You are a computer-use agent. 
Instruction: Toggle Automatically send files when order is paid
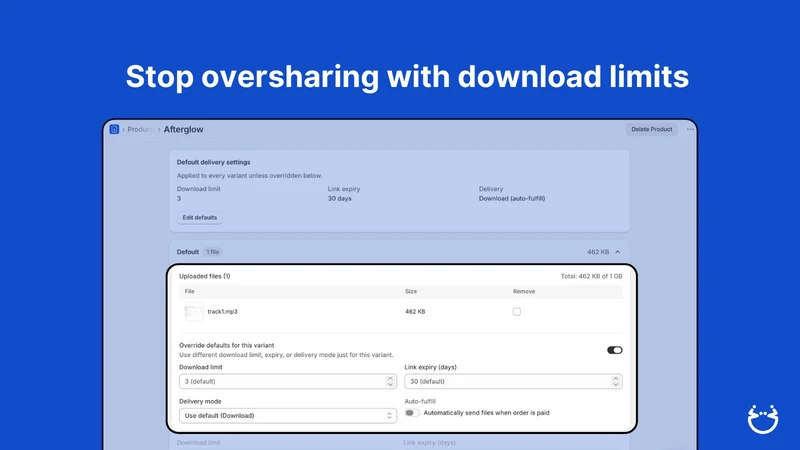[412, 413]
